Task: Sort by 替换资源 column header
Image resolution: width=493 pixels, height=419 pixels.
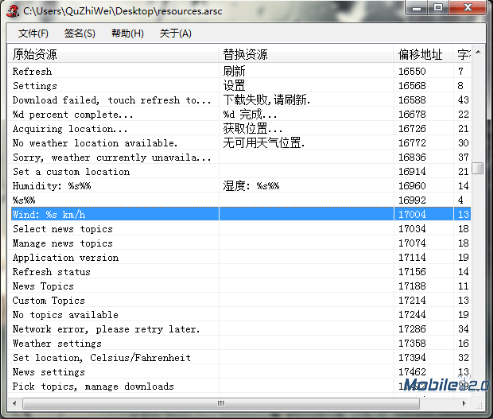Action: tap(307, 54)
